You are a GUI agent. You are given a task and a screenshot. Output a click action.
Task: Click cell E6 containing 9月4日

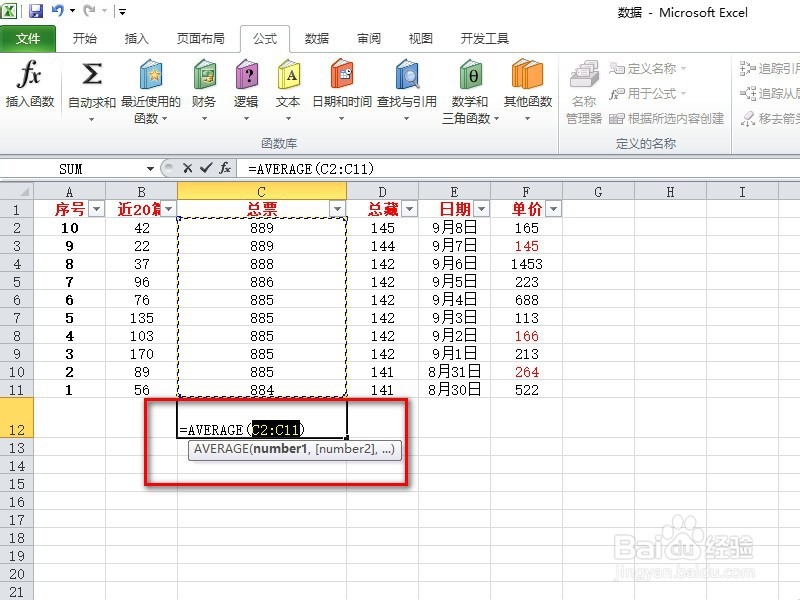click(455, 300)
